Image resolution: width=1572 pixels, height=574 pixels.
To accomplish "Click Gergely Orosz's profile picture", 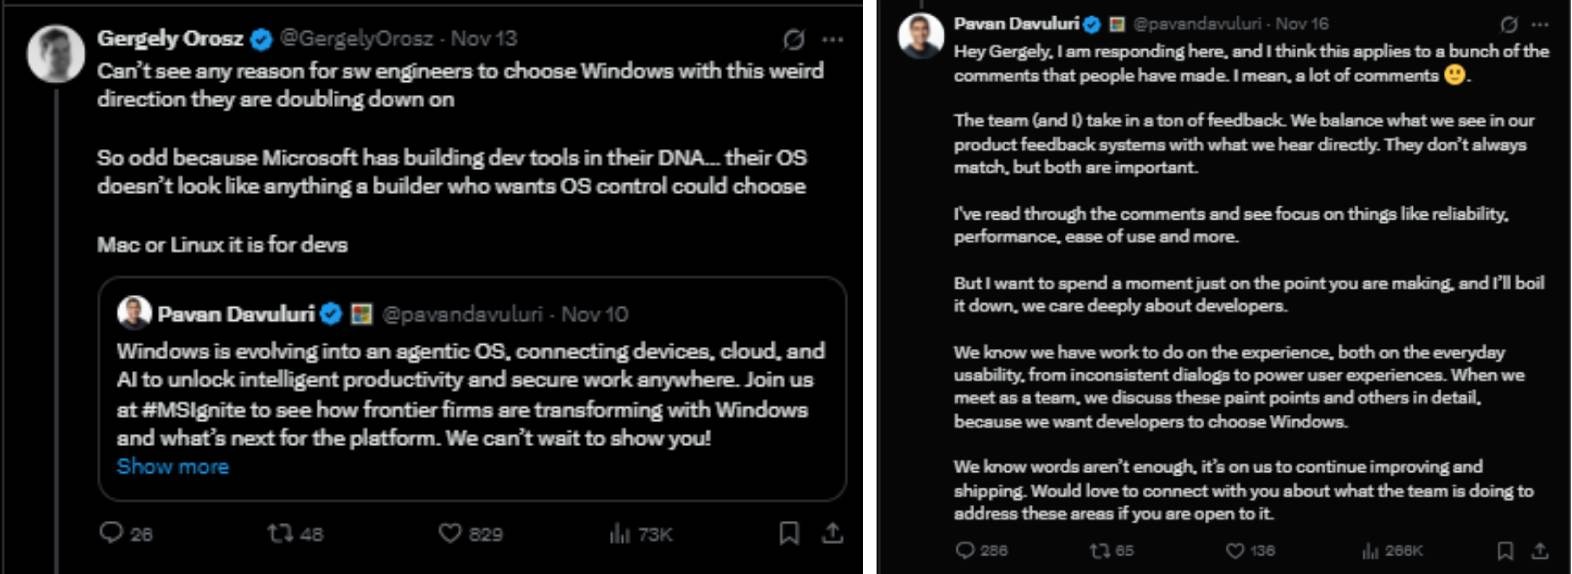I will coord(55,53).
